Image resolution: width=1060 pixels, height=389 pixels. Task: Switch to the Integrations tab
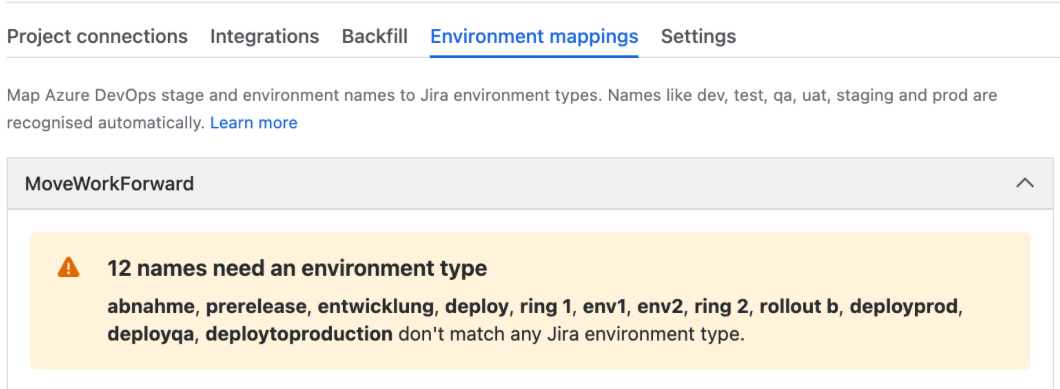pyautogui.click(x=264, y=36)
